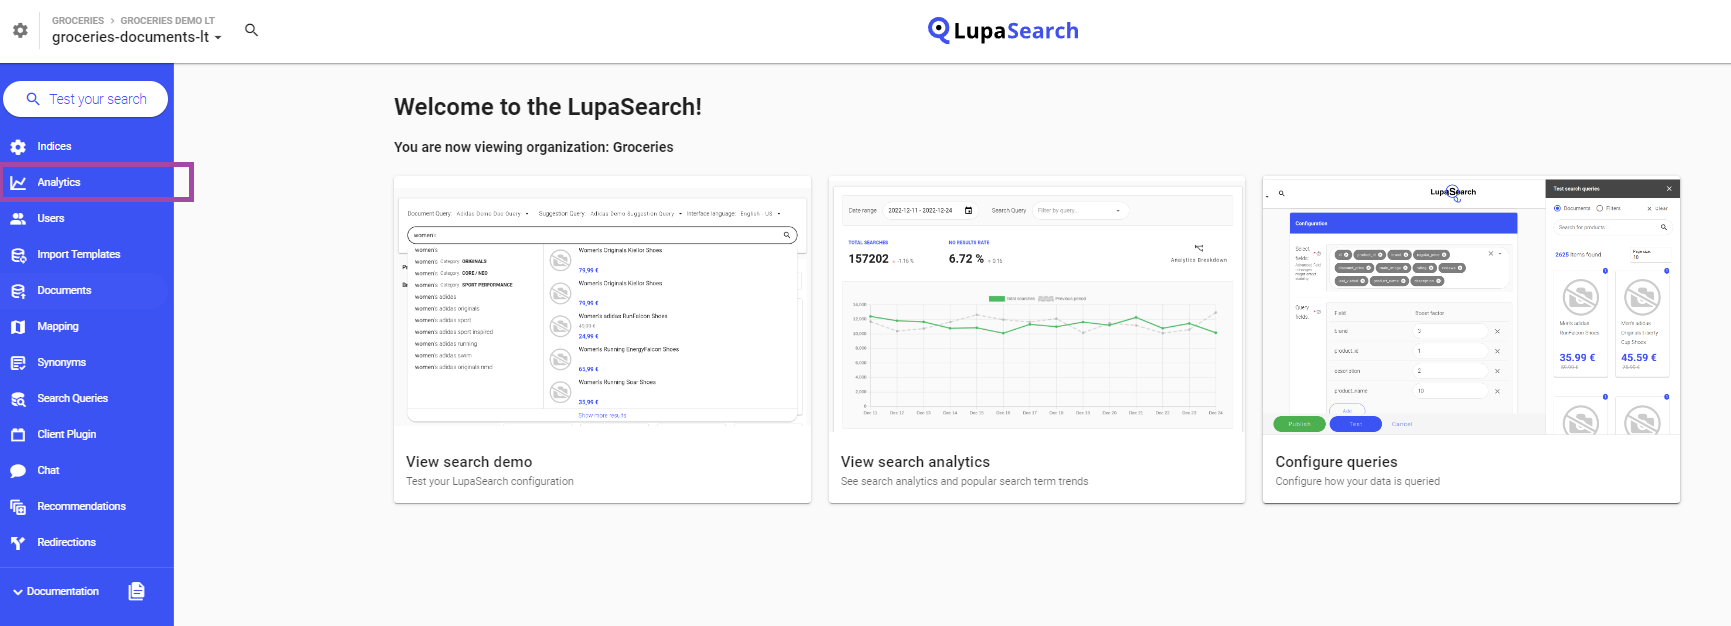The width and height of the screenshot is (1731, 626).
Task: Expand the Documentation section chevron
Action: pos(18,592)
